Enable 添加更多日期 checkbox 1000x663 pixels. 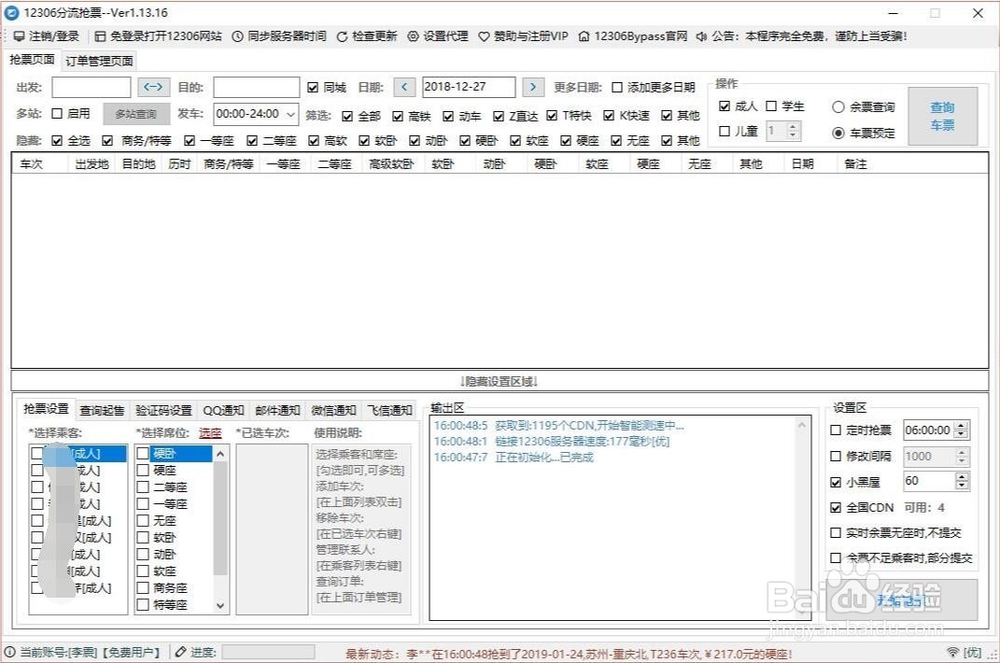pos(617,87)
